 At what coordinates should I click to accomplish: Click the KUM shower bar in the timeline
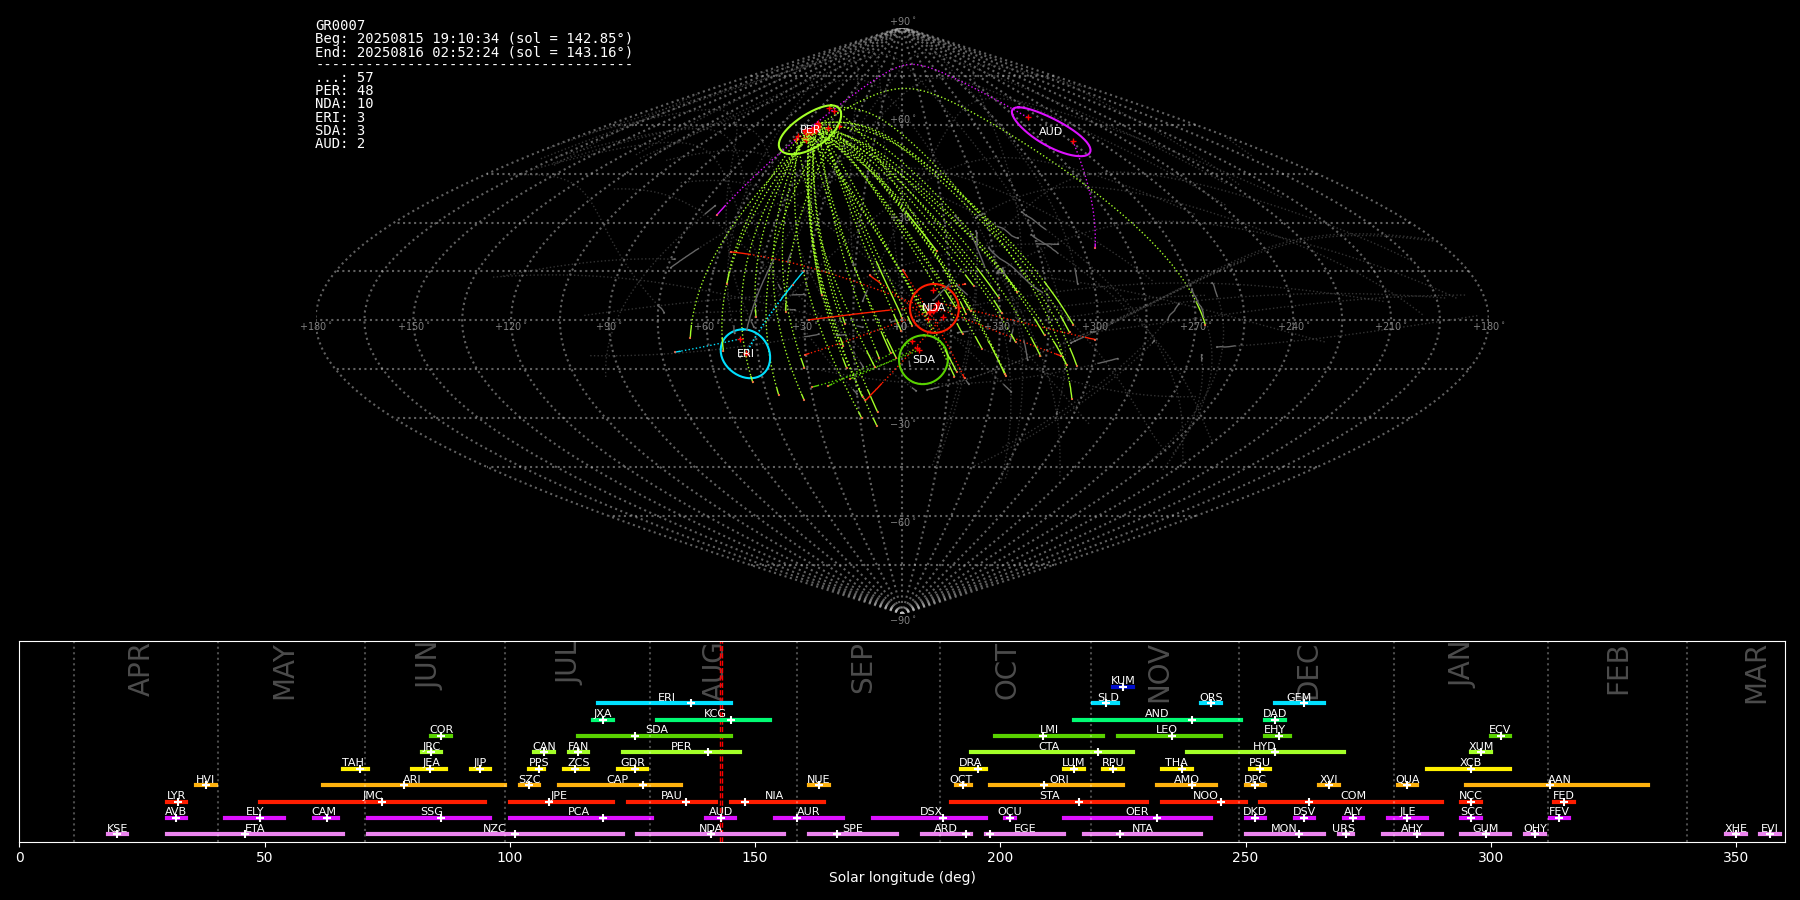coord(1123,687)
